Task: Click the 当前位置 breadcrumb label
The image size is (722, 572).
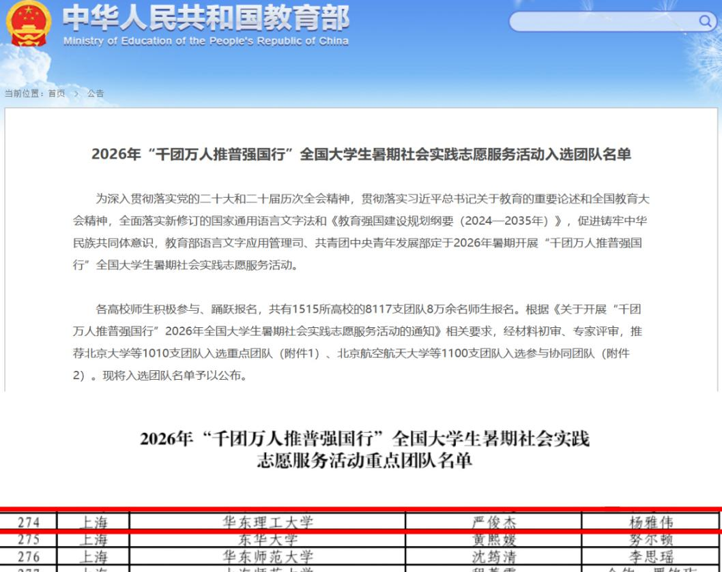Action: pyautogui.click(x=24, y=93)
